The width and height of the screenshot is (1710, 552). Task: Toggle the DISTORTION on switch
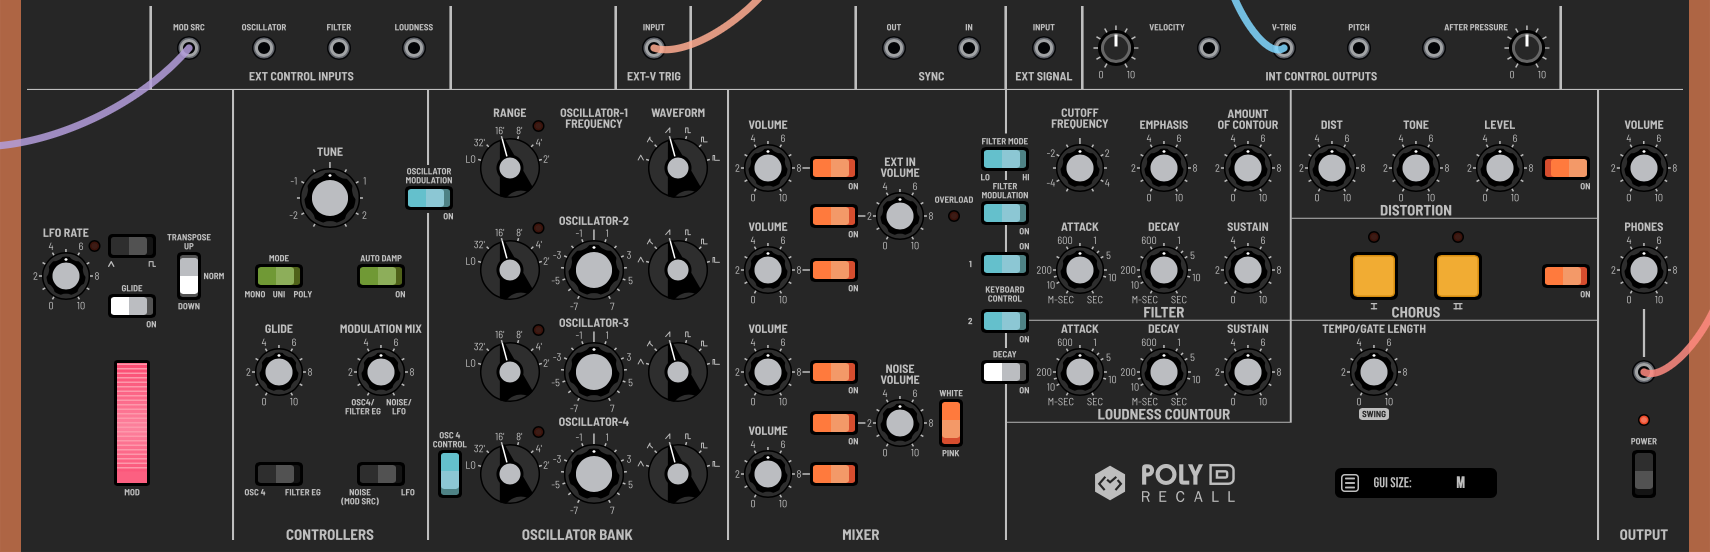(x=1566, y=168)
